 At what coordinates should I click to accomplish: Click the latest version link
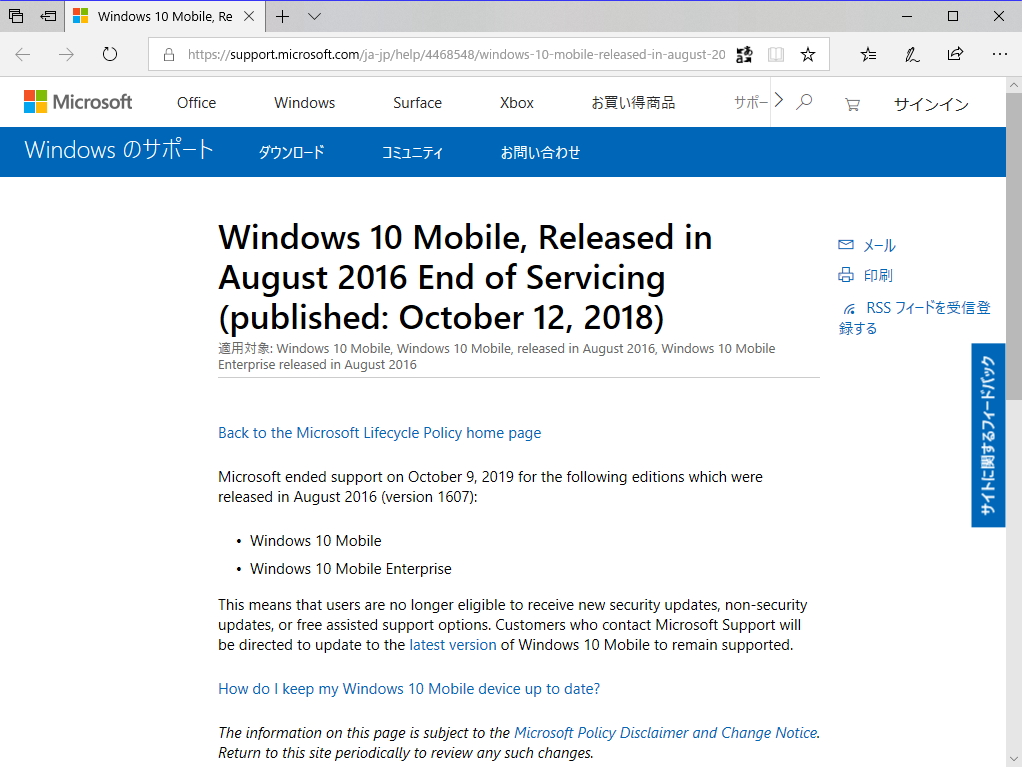453,644
